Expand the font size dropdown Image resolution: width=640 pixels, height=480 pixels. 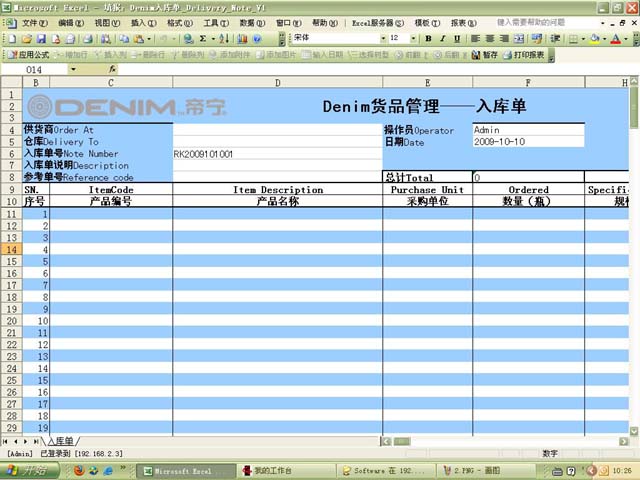(413, 38)
